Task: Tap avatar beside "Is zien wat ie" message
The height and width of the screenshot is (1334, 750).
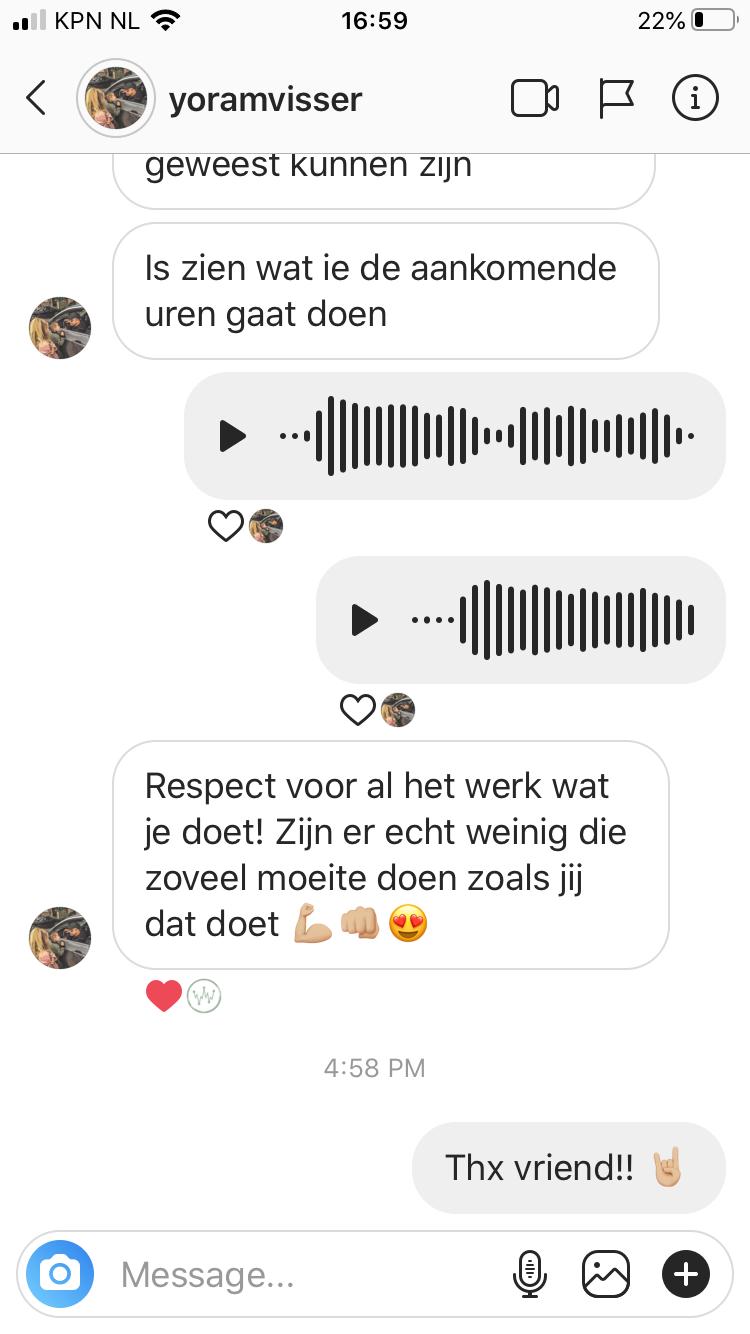Action: [x=60, y=327]
